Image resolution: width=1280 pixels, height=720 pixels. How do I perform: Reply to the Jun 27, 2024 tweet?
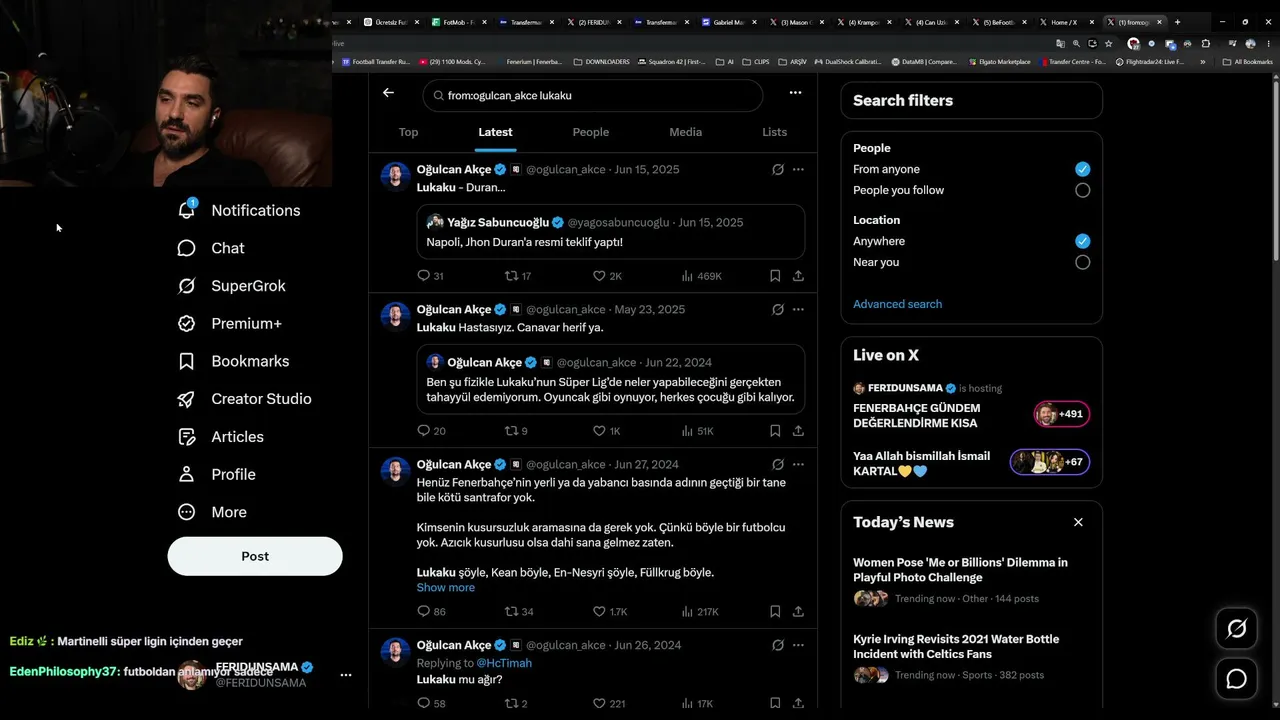[431, 611]
